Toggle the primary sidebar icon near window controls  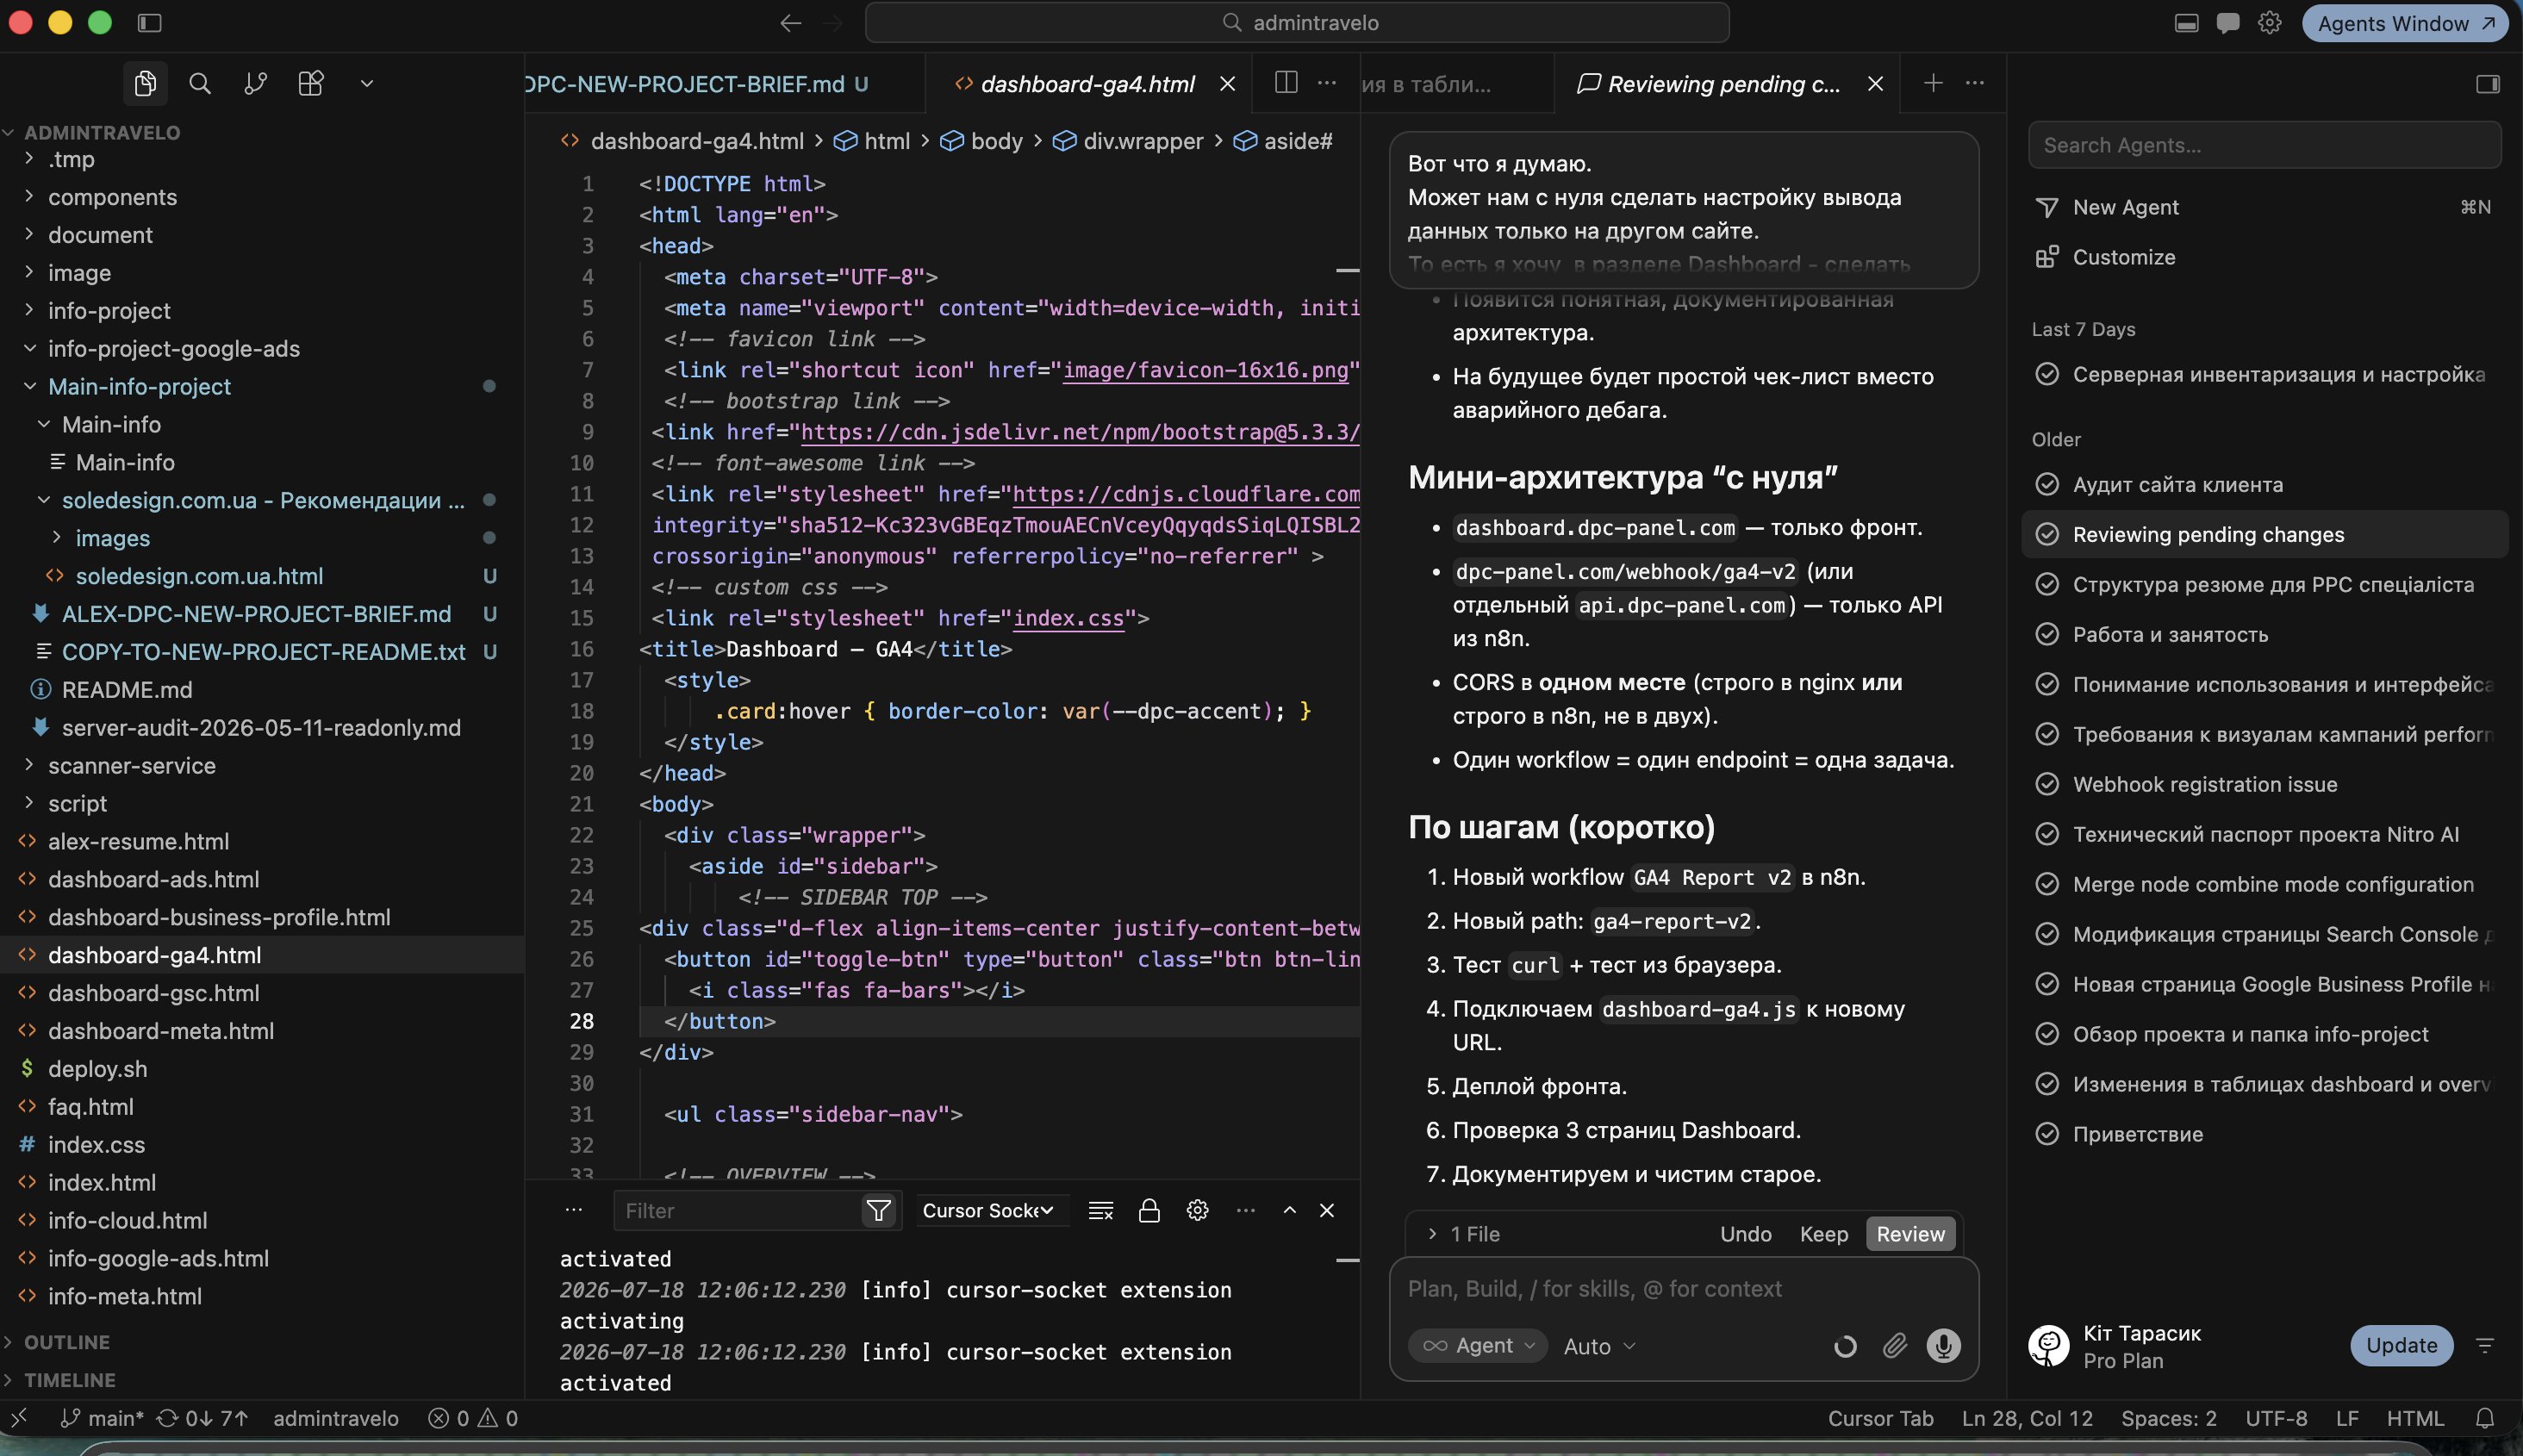(x=149, y=23)
